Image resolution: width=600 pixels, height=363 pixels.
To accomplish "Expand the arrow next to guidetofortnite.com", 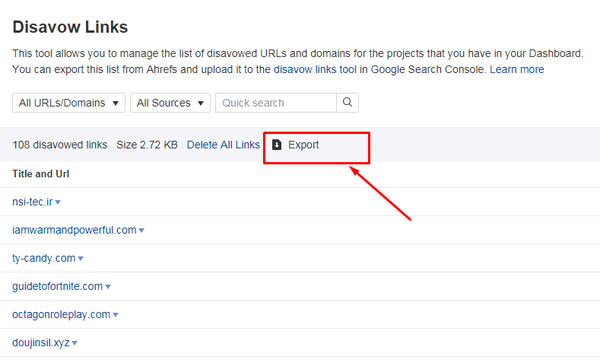I will click(x=108, y=287).
